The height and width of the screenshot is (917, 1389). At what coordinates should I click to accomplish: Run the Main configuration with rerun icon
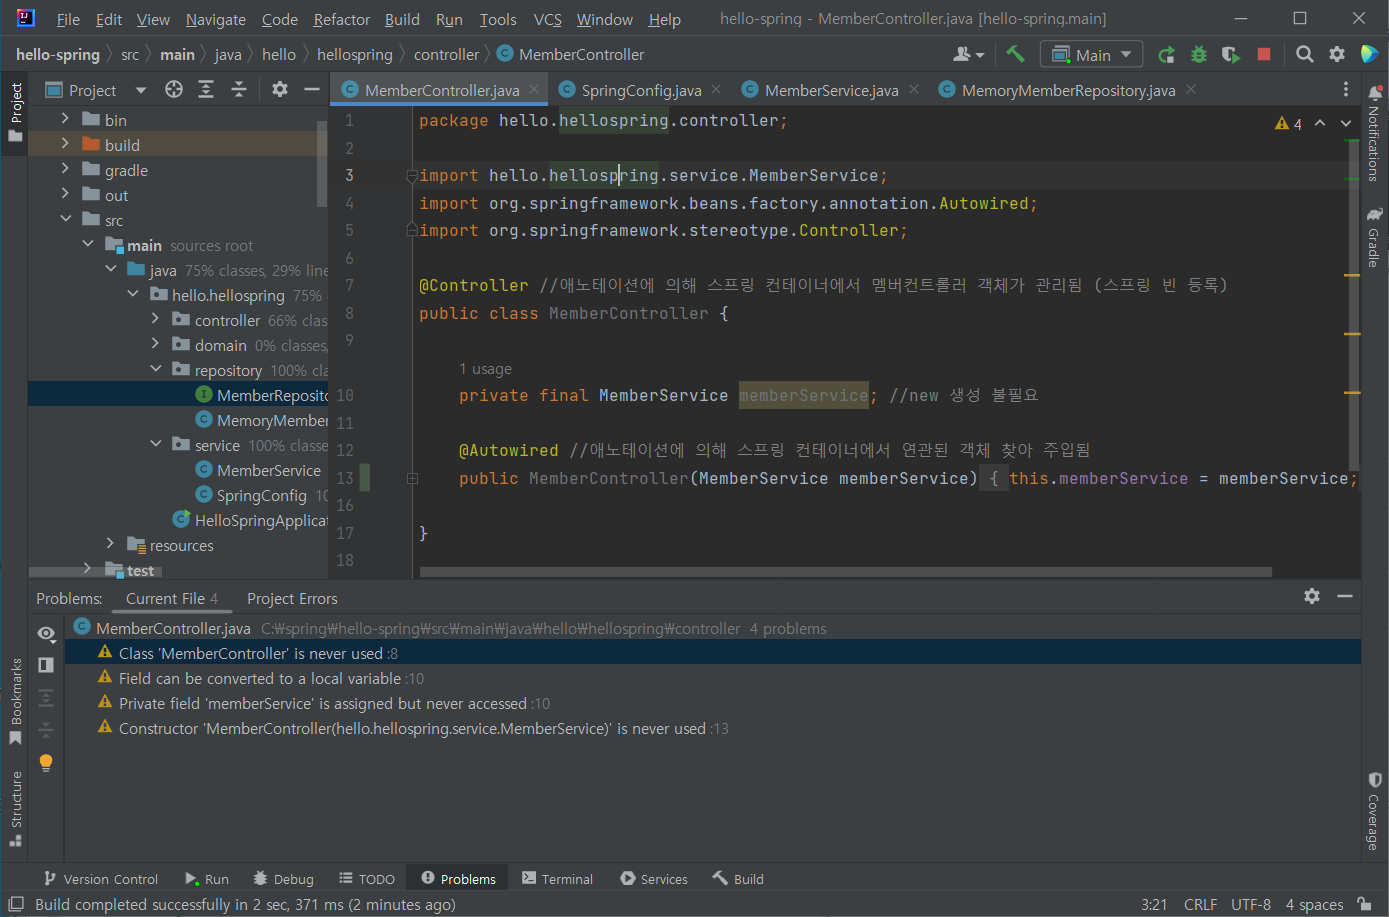pos(1166,55)
